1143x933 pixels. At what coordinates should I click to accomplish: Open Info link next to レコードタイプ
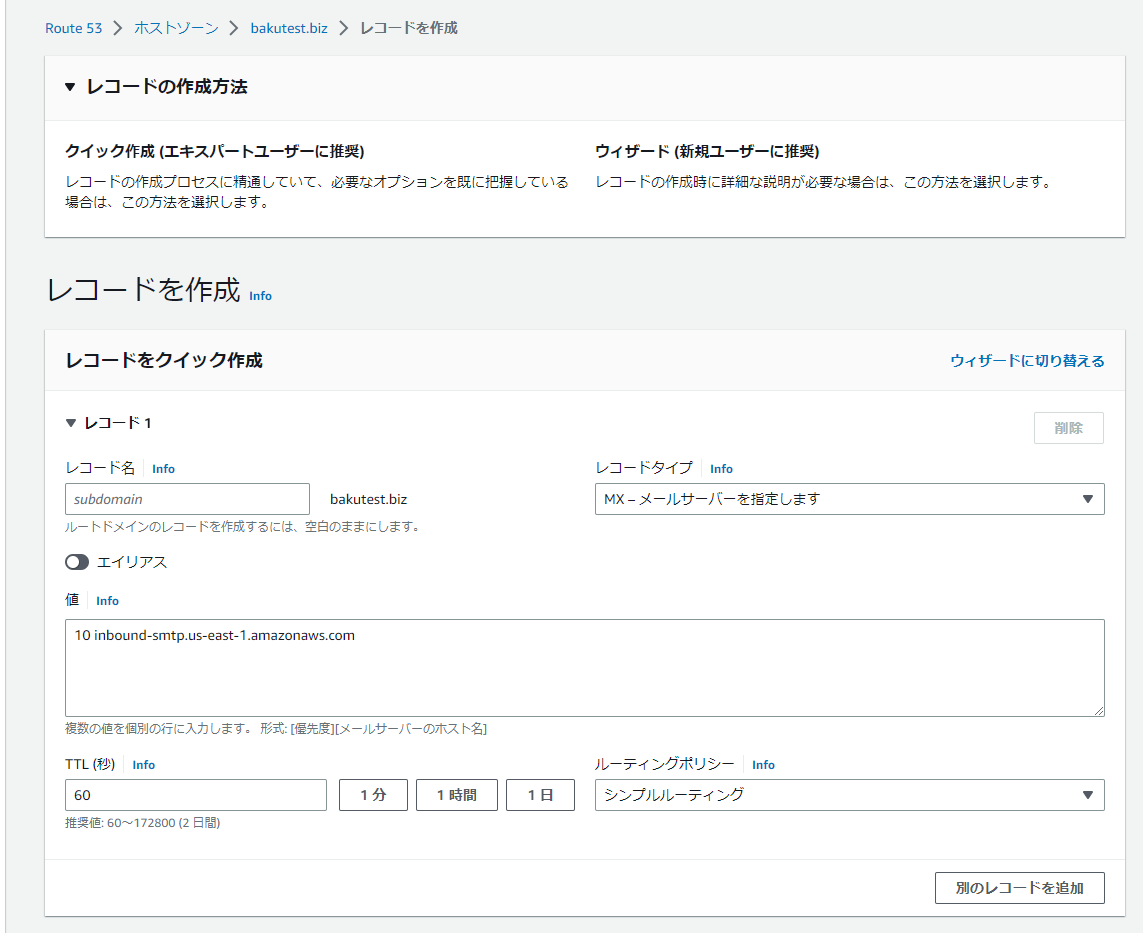point(722,469)
